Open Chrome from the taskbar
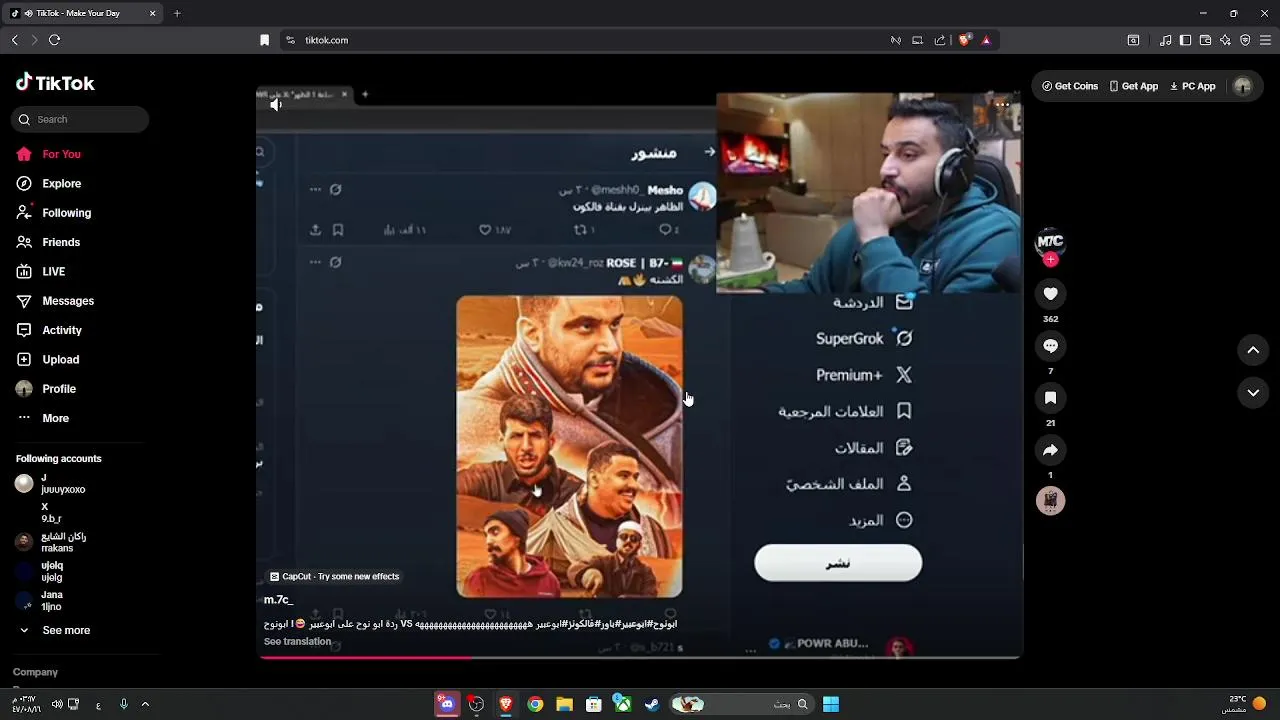The width and height of the screenshot is (1280, 720). point(535,704)
